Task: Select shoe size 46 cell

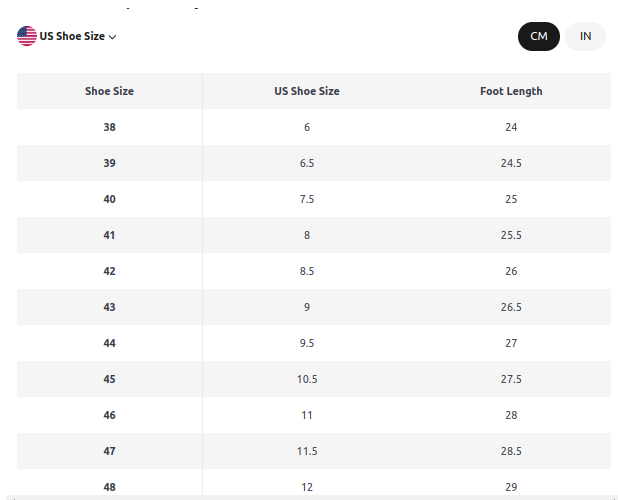Action: point(110,415)
